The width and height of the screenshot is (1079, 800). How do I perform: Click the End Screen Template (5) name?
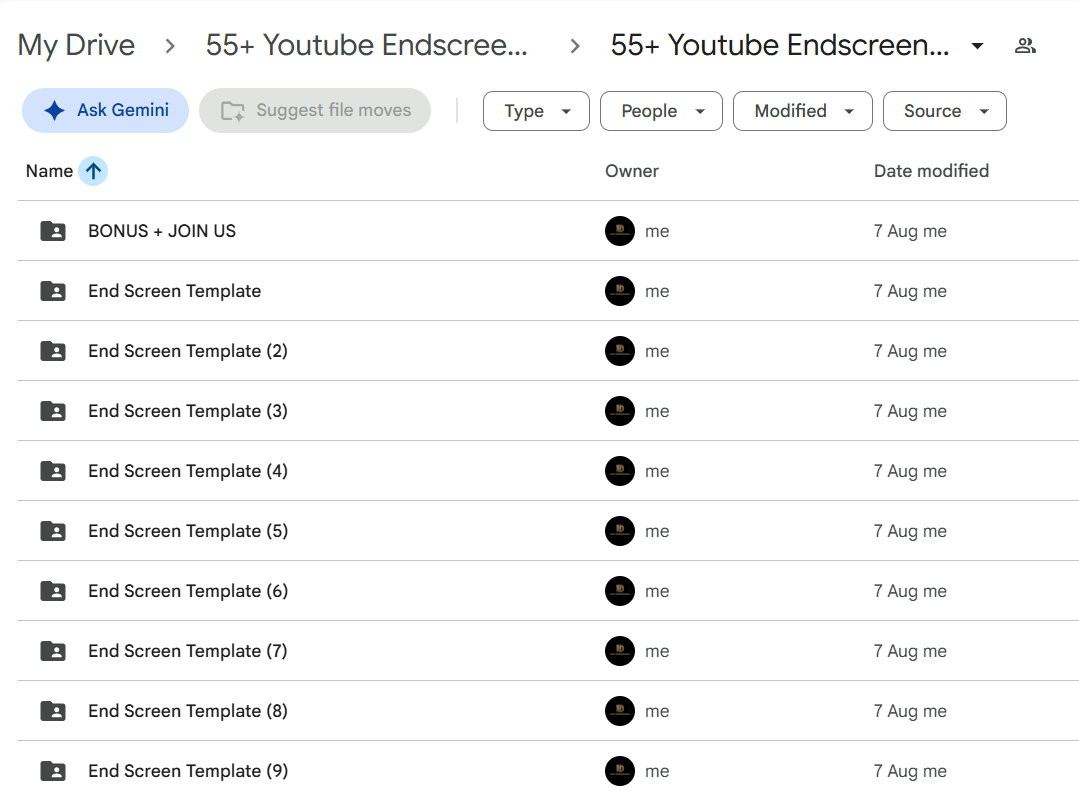(x=188, y=531)
